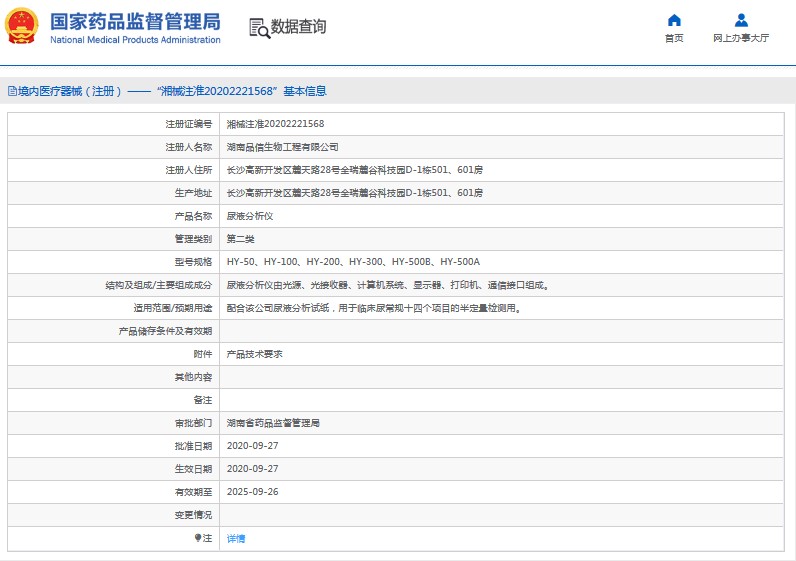Open the 首页 text link
The width and height of the screenshot is (796, 561).
pos(674,38)
